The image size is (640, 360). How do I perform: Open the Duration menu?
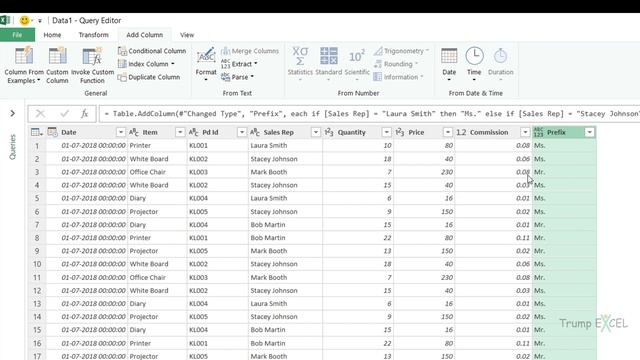500,63
